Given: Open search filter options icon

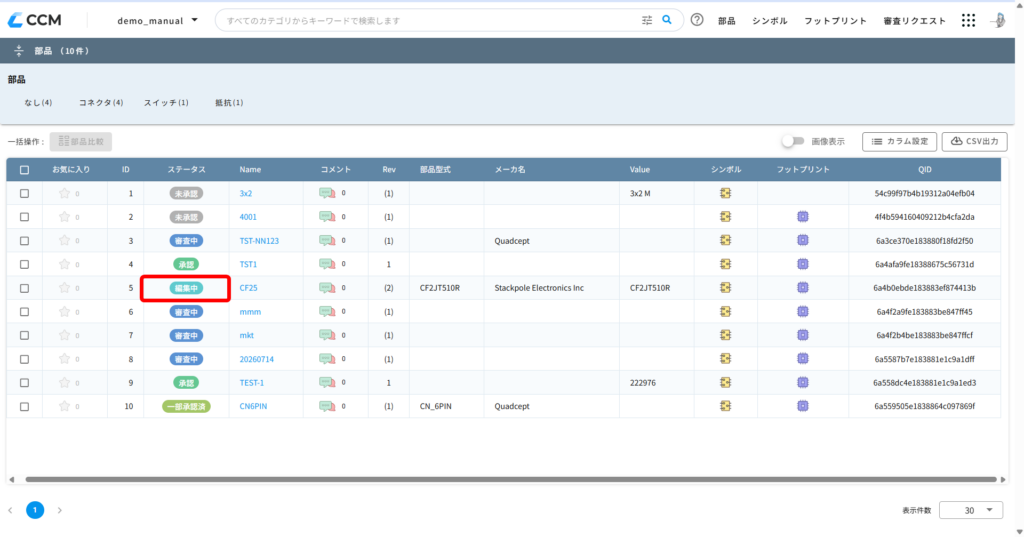Looking at the screenshot, I should coord(647,20).
